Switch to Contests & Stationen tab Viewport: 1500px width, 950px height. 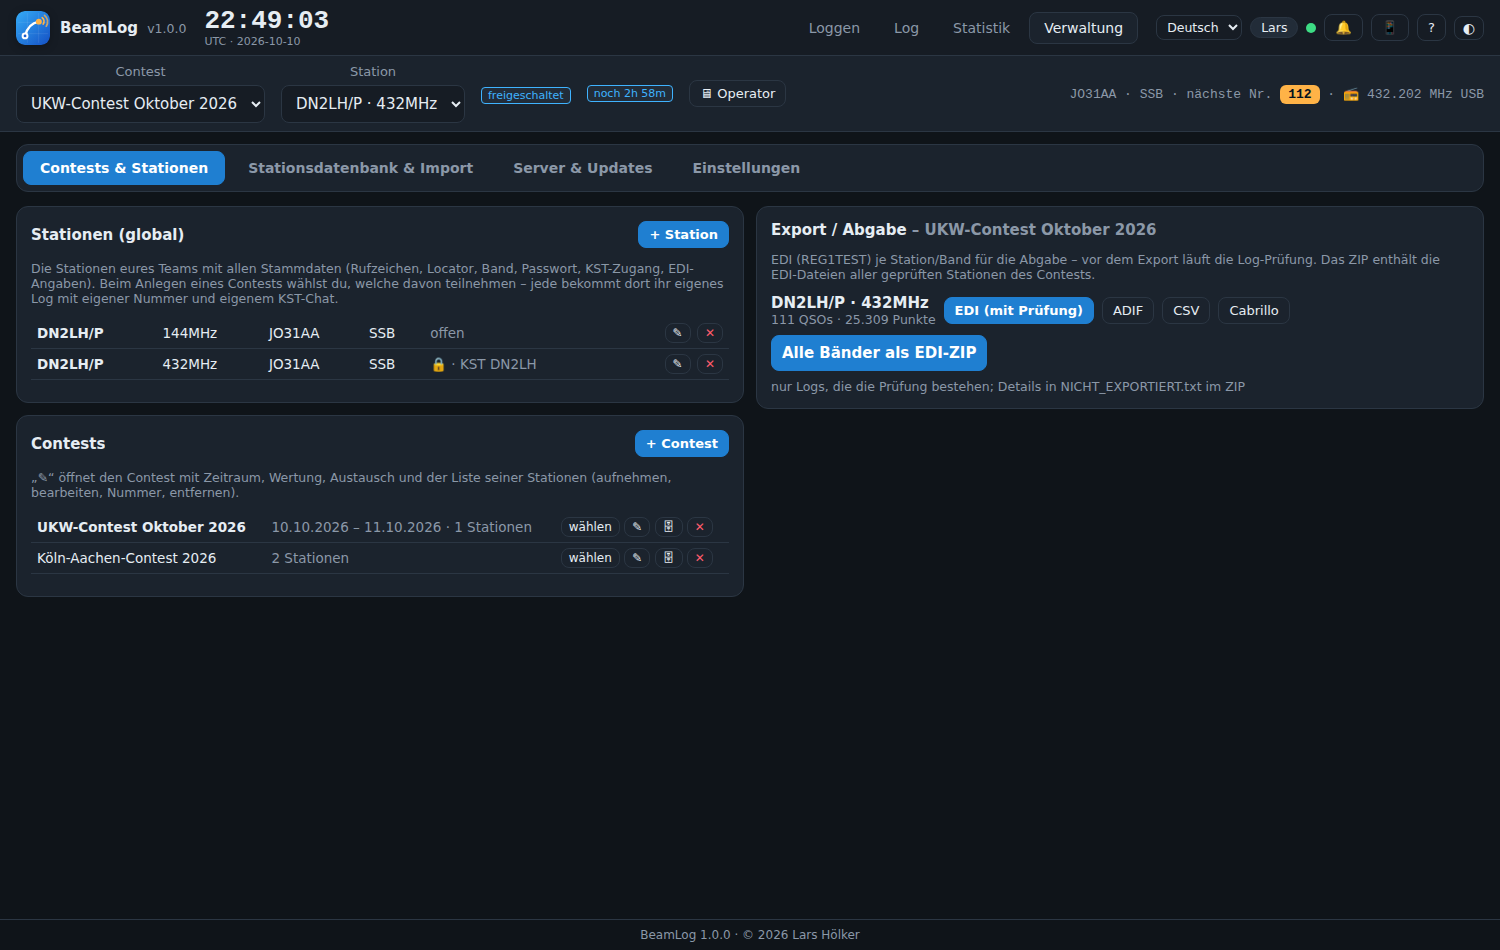click(x=124, y=168)
